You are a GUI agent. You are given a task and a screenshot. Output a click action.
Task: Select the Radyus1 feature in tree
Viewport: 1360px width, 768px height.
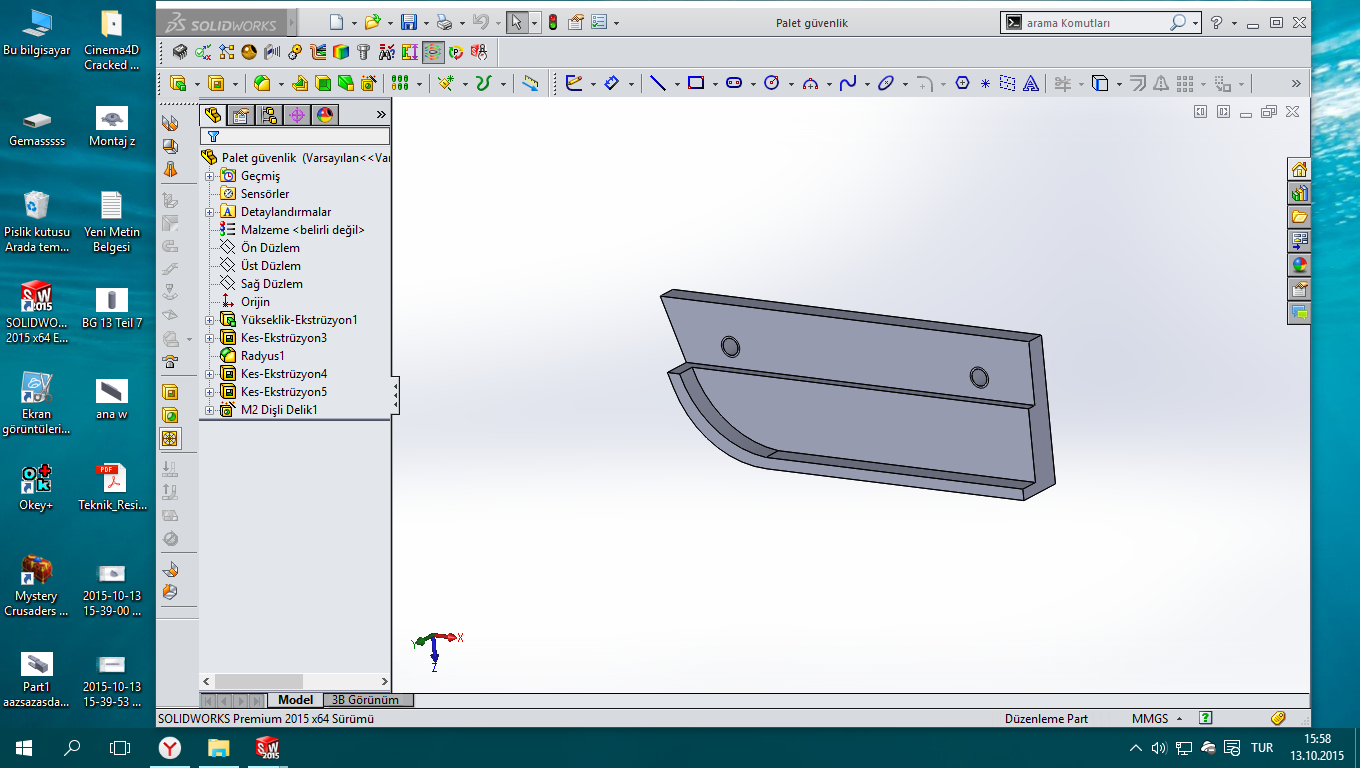click(x=262, y=356)
